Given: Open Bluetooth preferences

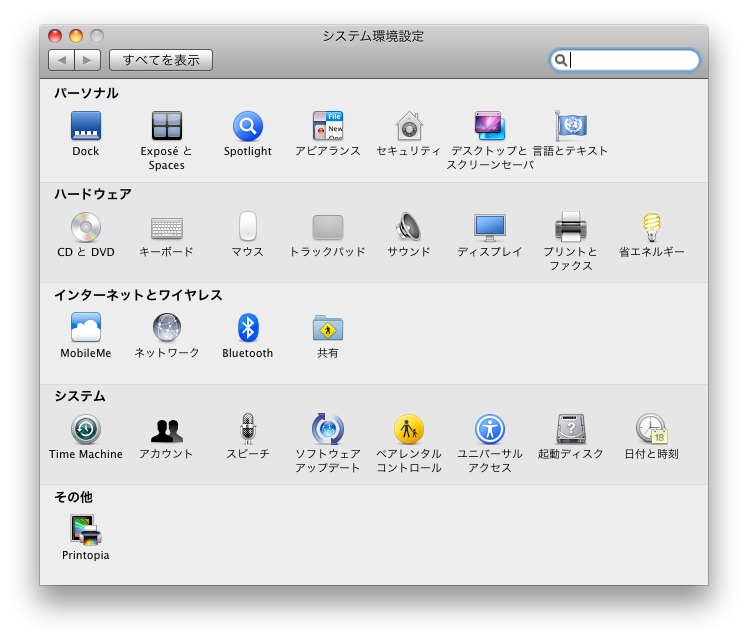Looking at the screenshot, I should click(x=247, y=329).
